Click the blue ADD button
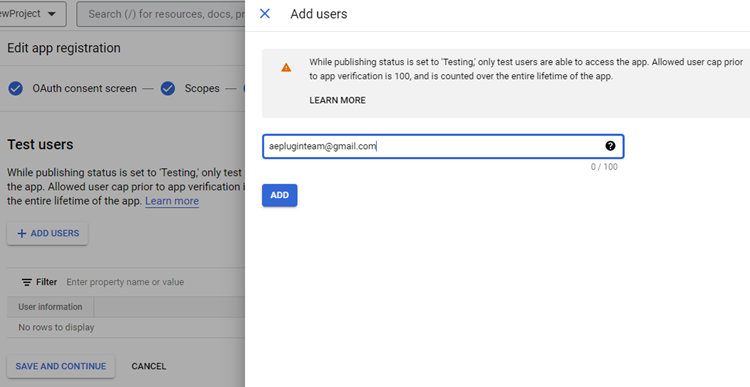 tap(280, 195)
